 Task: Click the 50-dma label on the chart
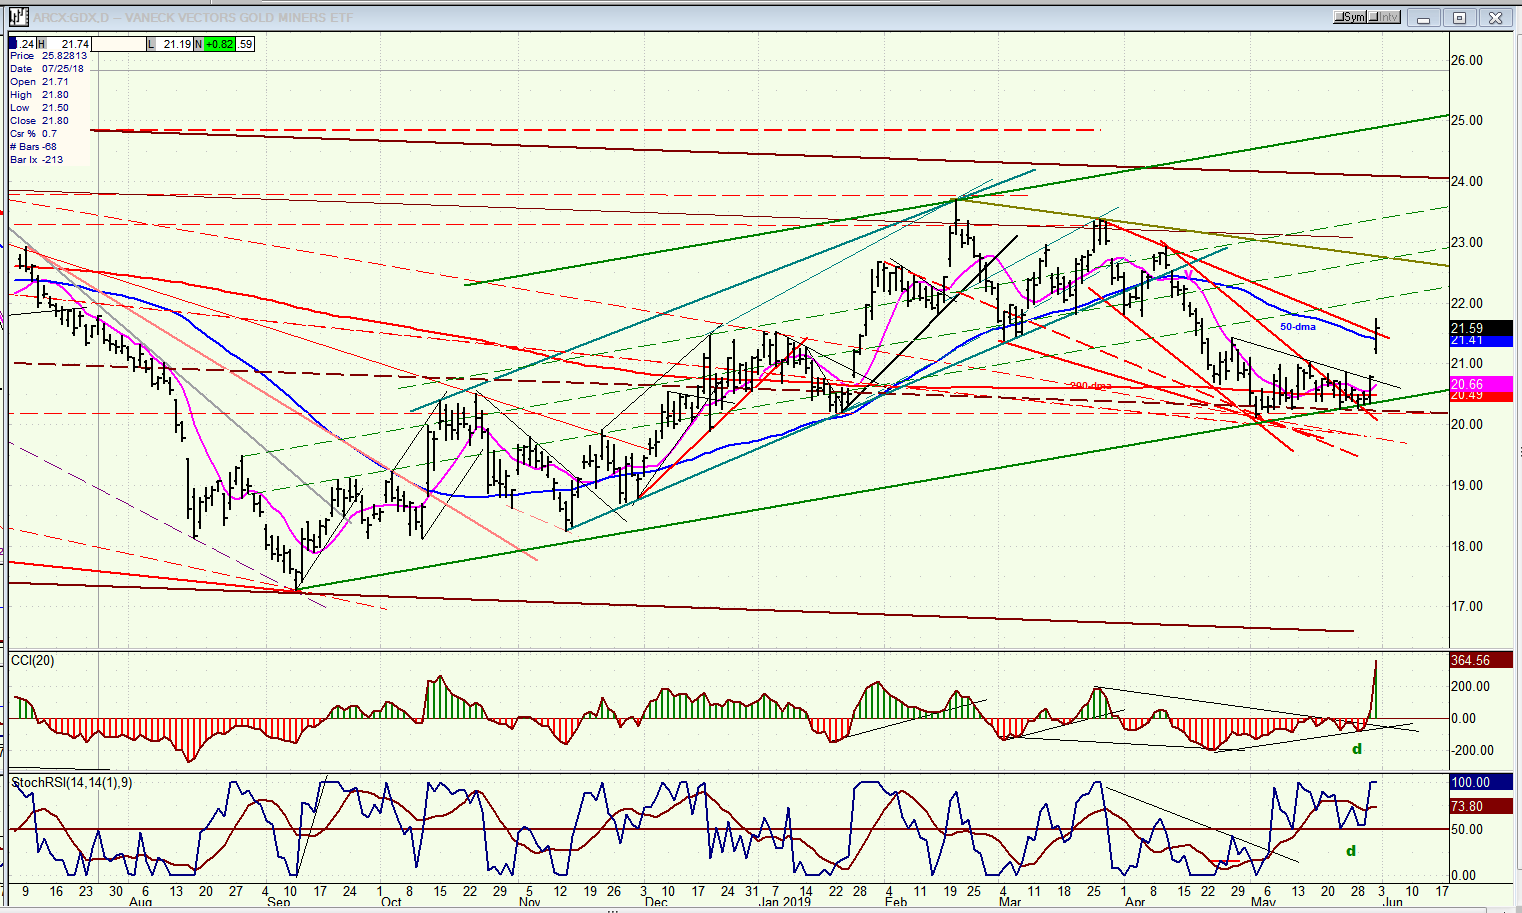[1298, 327]
